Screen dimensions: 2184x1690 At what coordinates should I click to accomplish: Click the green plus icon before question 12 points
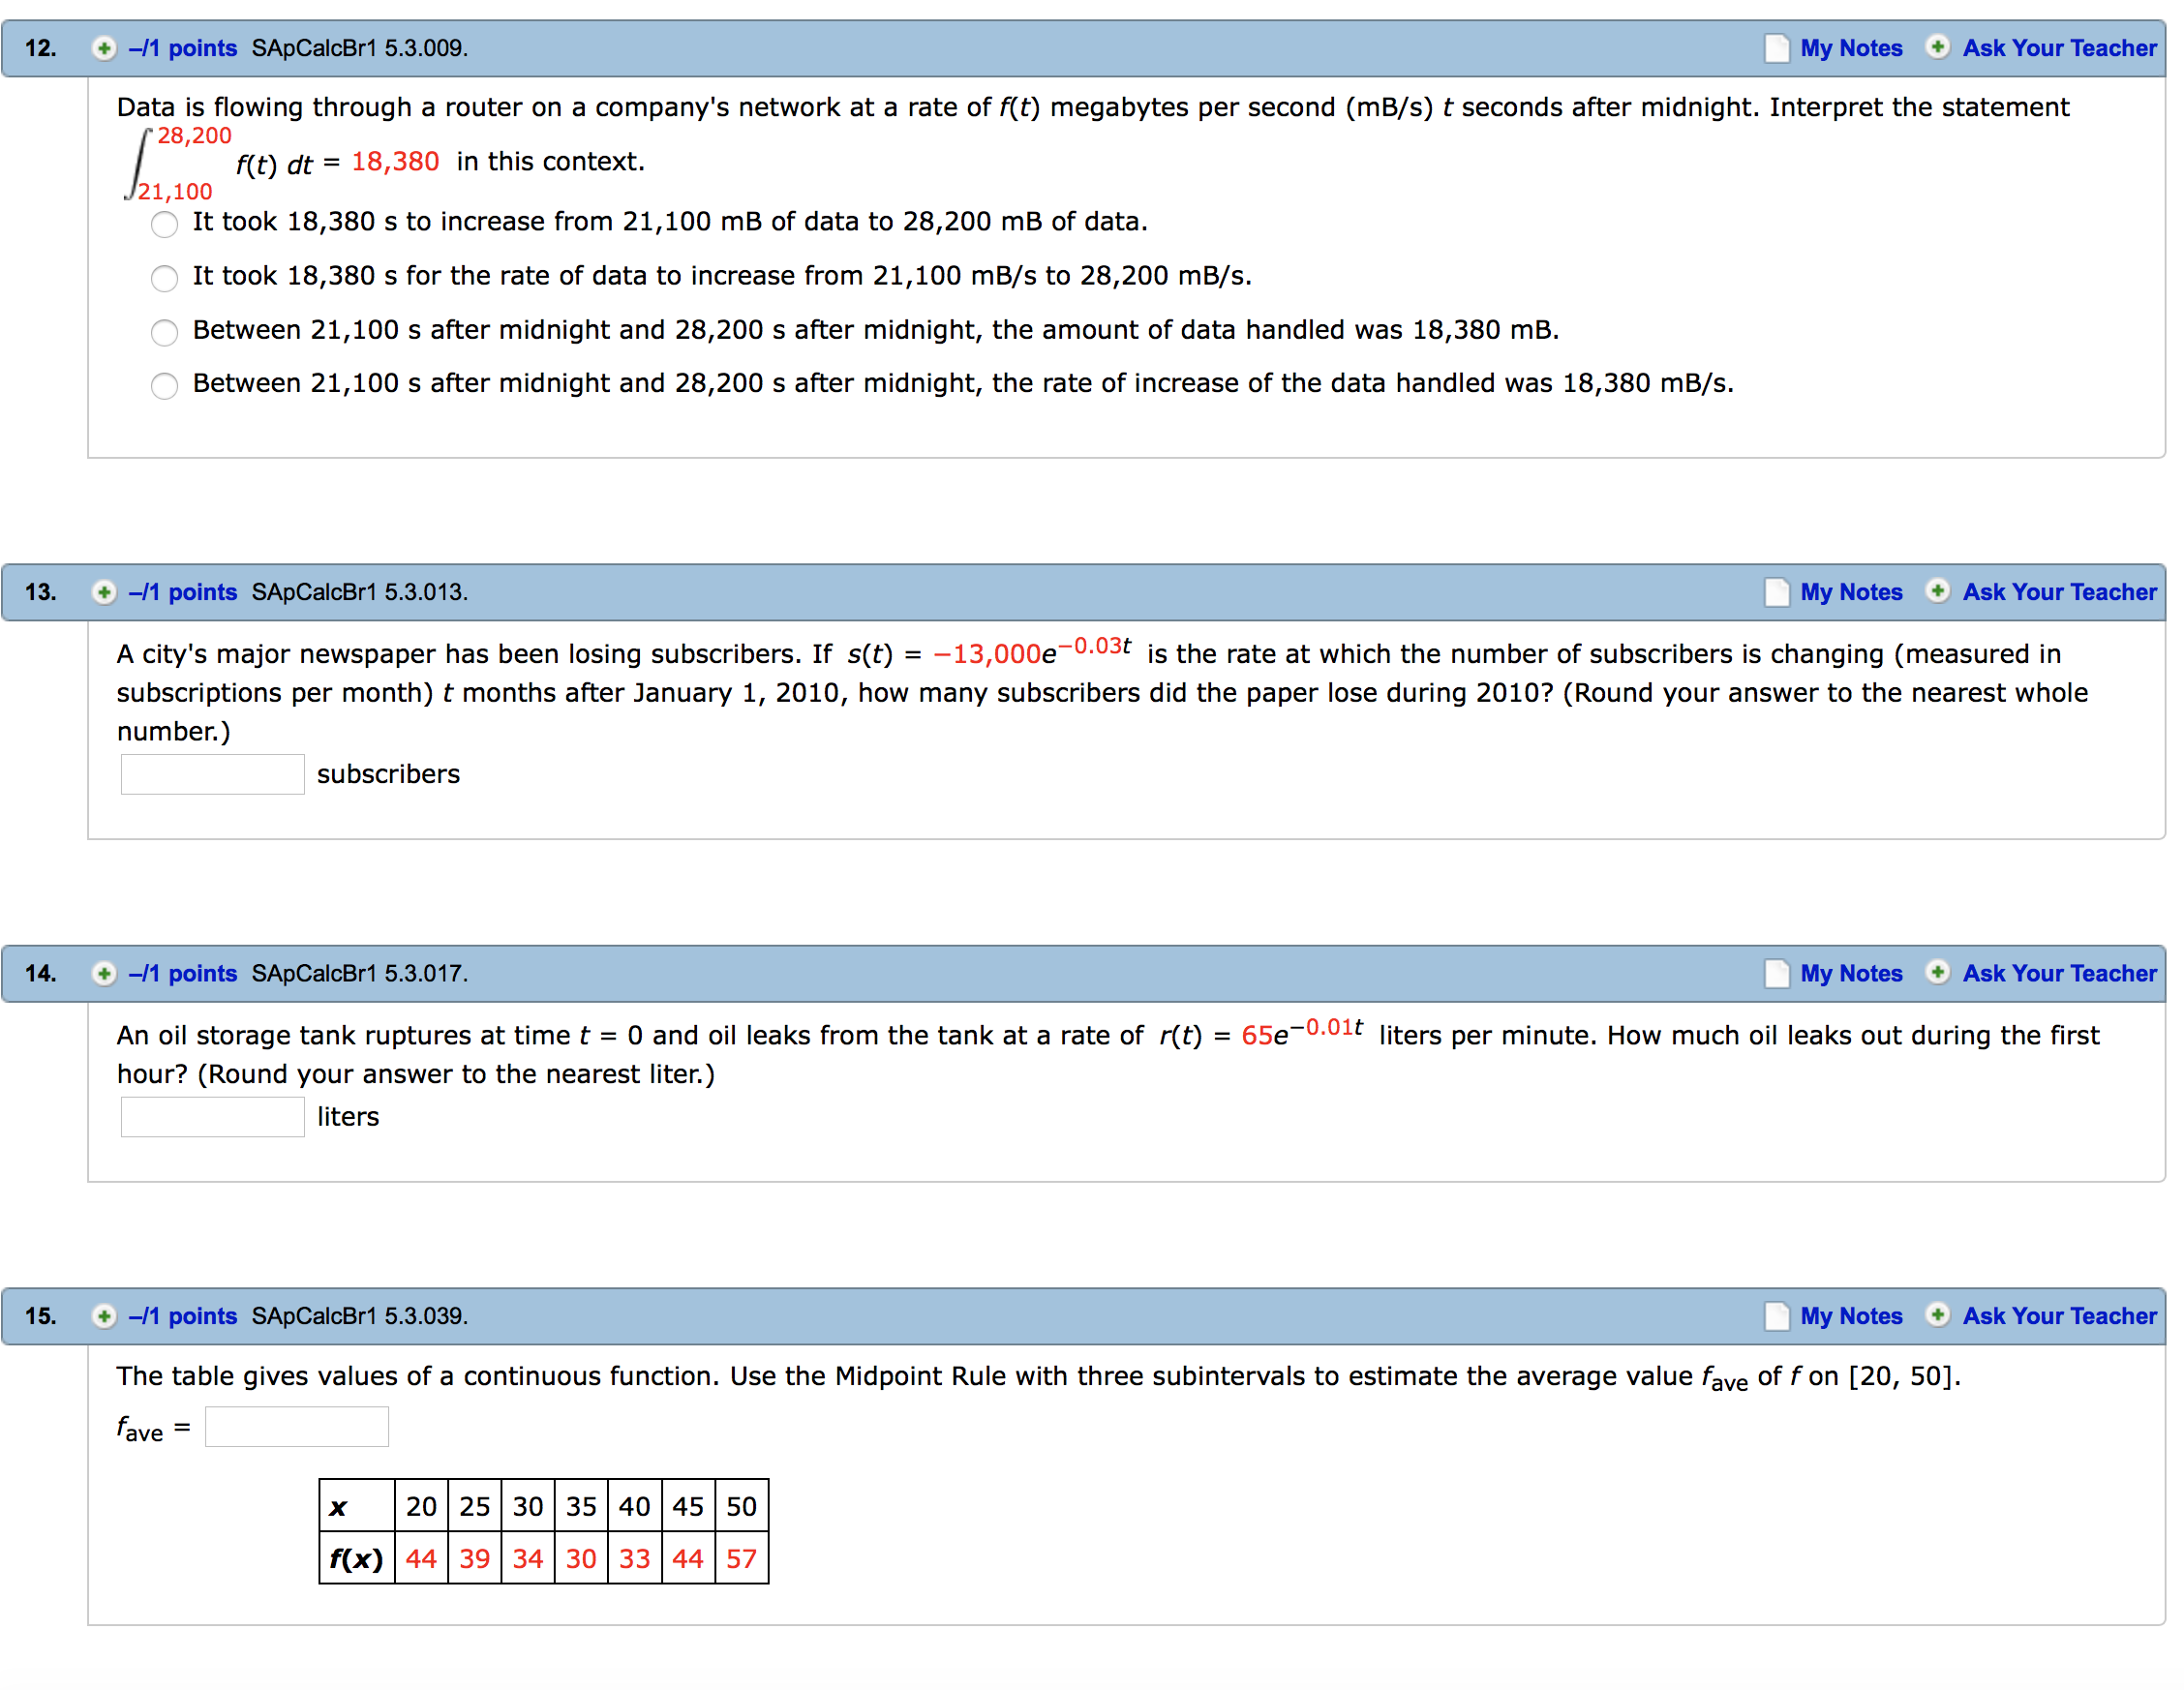[103, 47]
